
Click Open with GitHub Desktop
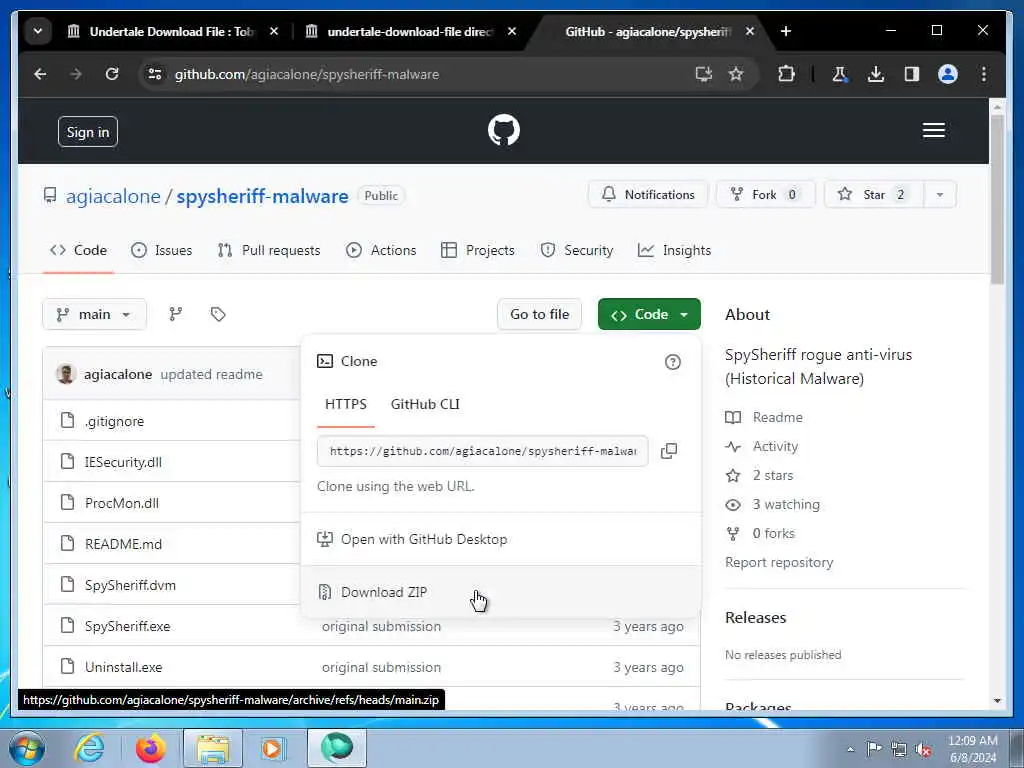point(500,539)
